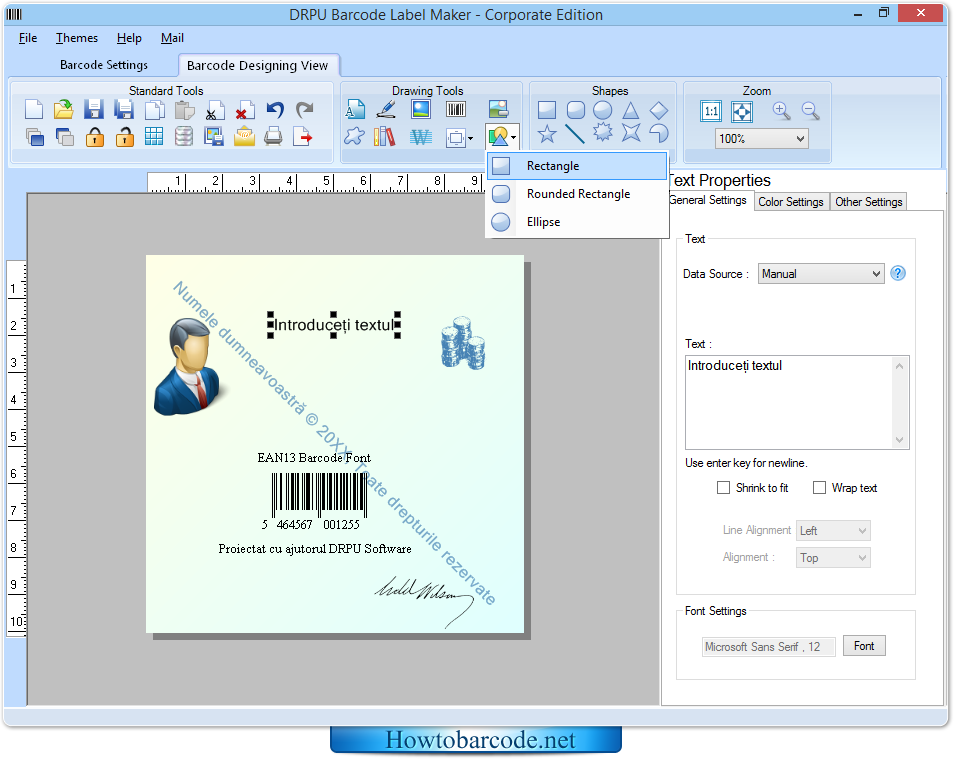Open the image library tool

(x=498, y=110)
